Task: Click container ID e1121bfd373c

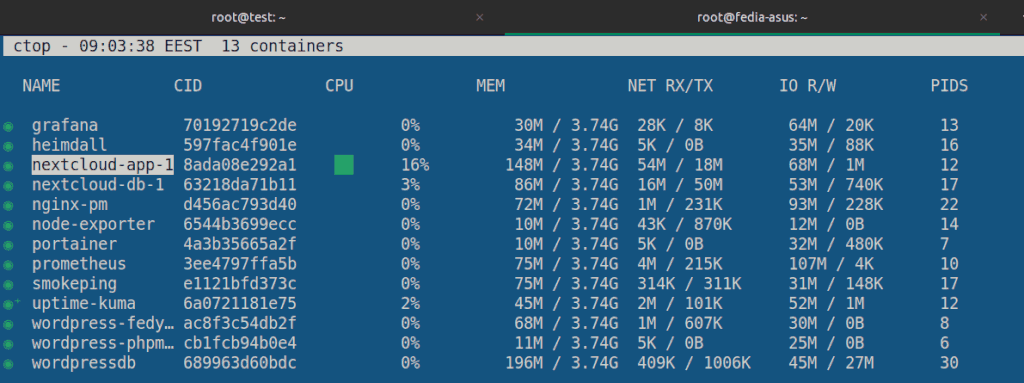Action: click(x=240, y=284)
